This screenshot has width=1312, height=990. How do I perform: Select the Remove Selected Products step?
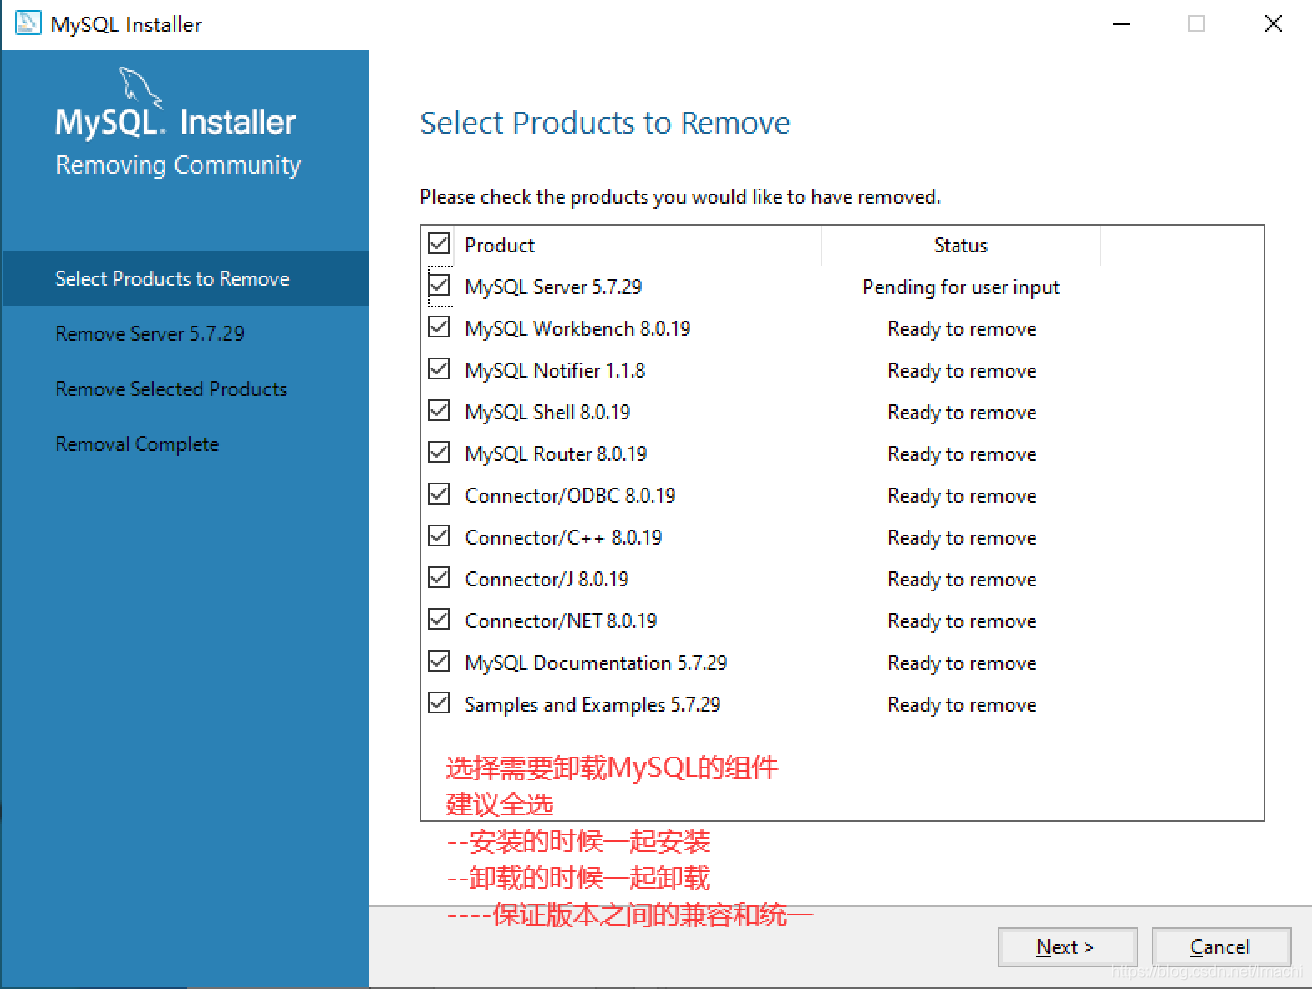pyautogui.click(x=171, y=389)
